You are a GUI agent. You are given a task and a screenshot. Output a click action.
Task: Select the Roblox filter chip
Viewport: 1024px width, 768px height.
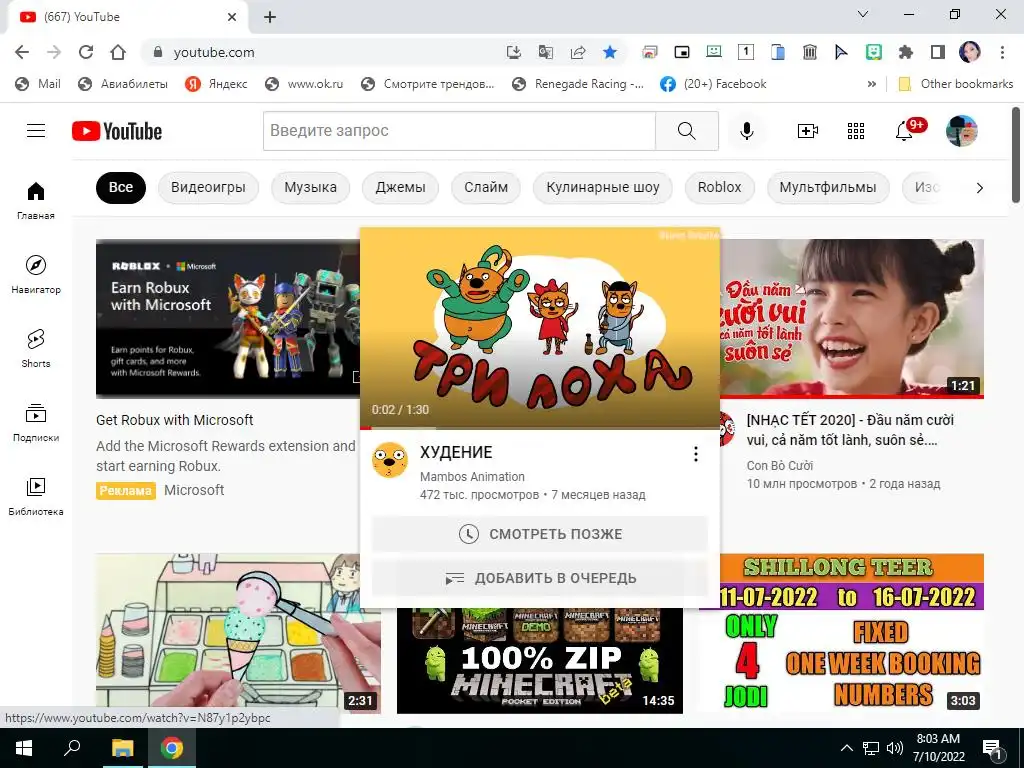pyautogui.click(x=720, y=187)
